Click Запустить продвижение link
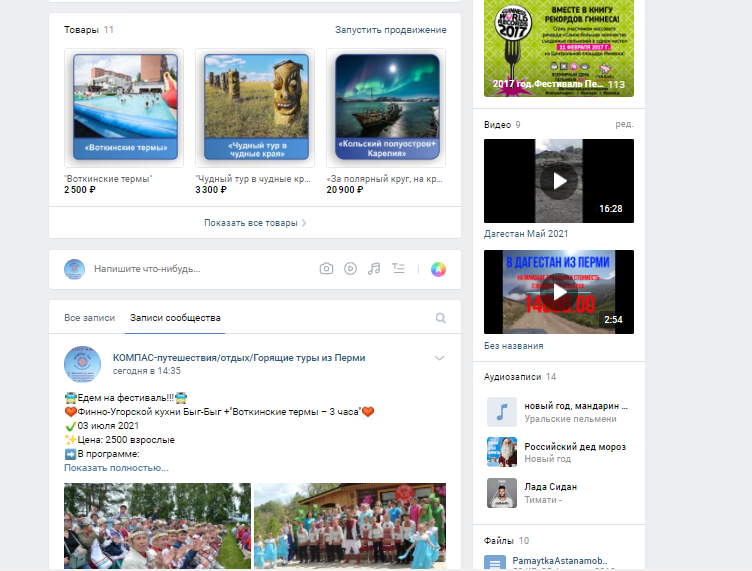Screen dimensions: 752x571 pyautogui.click(x=390, y=30)
